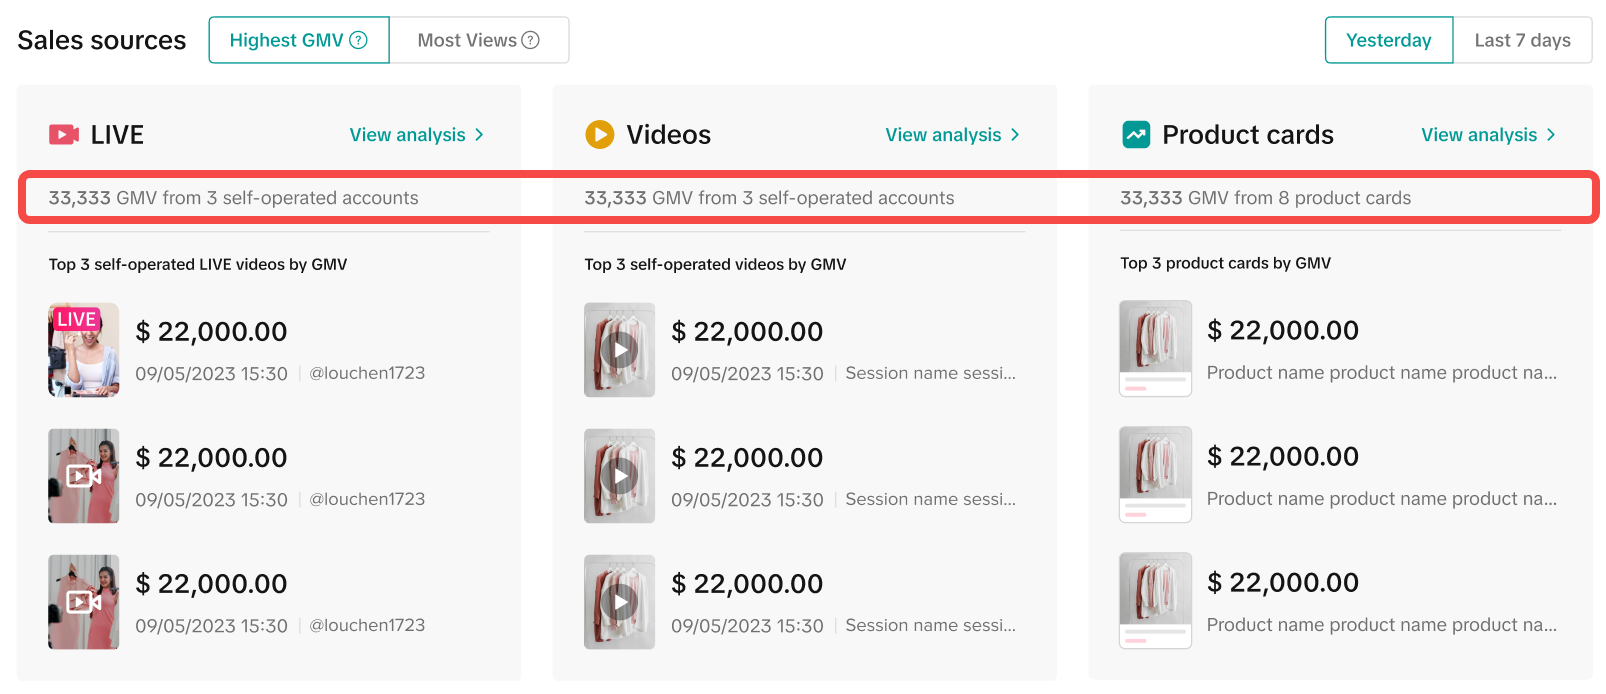Click the chevron next to Product cards View analysis

coord(1552,135)
